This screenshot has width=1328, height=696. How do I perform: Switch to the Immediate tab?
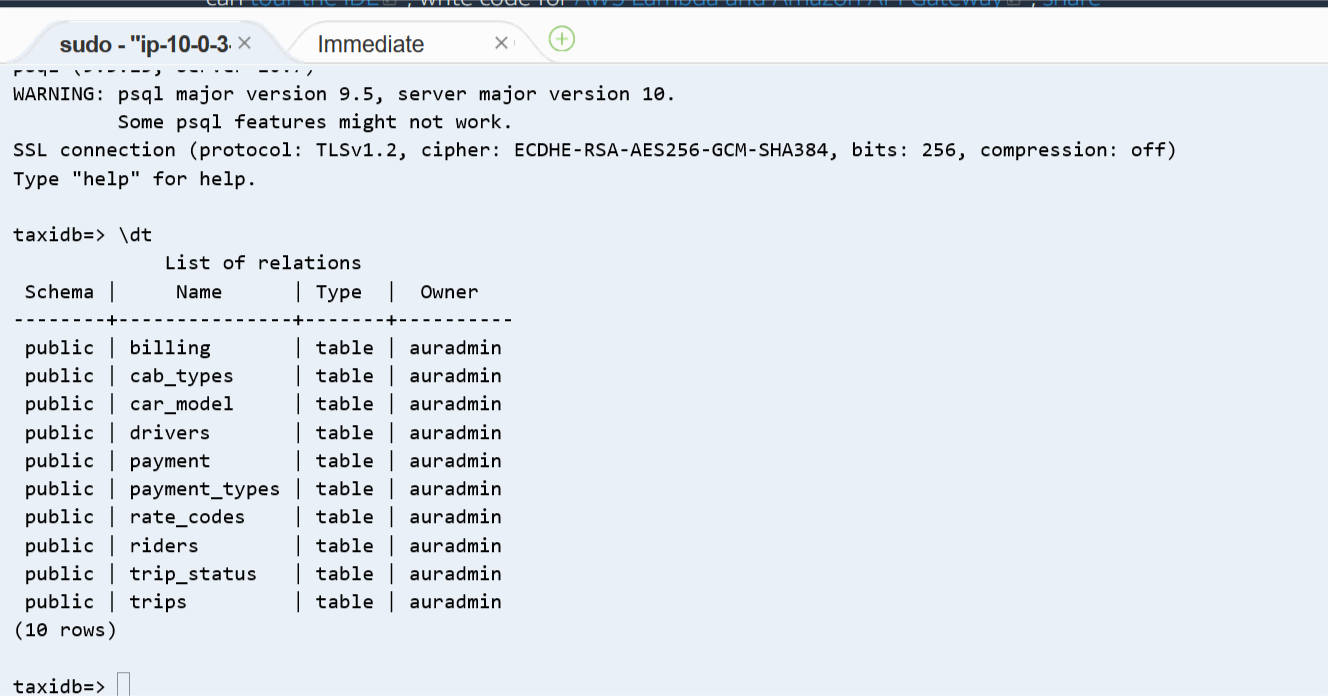tap(370, 44)
